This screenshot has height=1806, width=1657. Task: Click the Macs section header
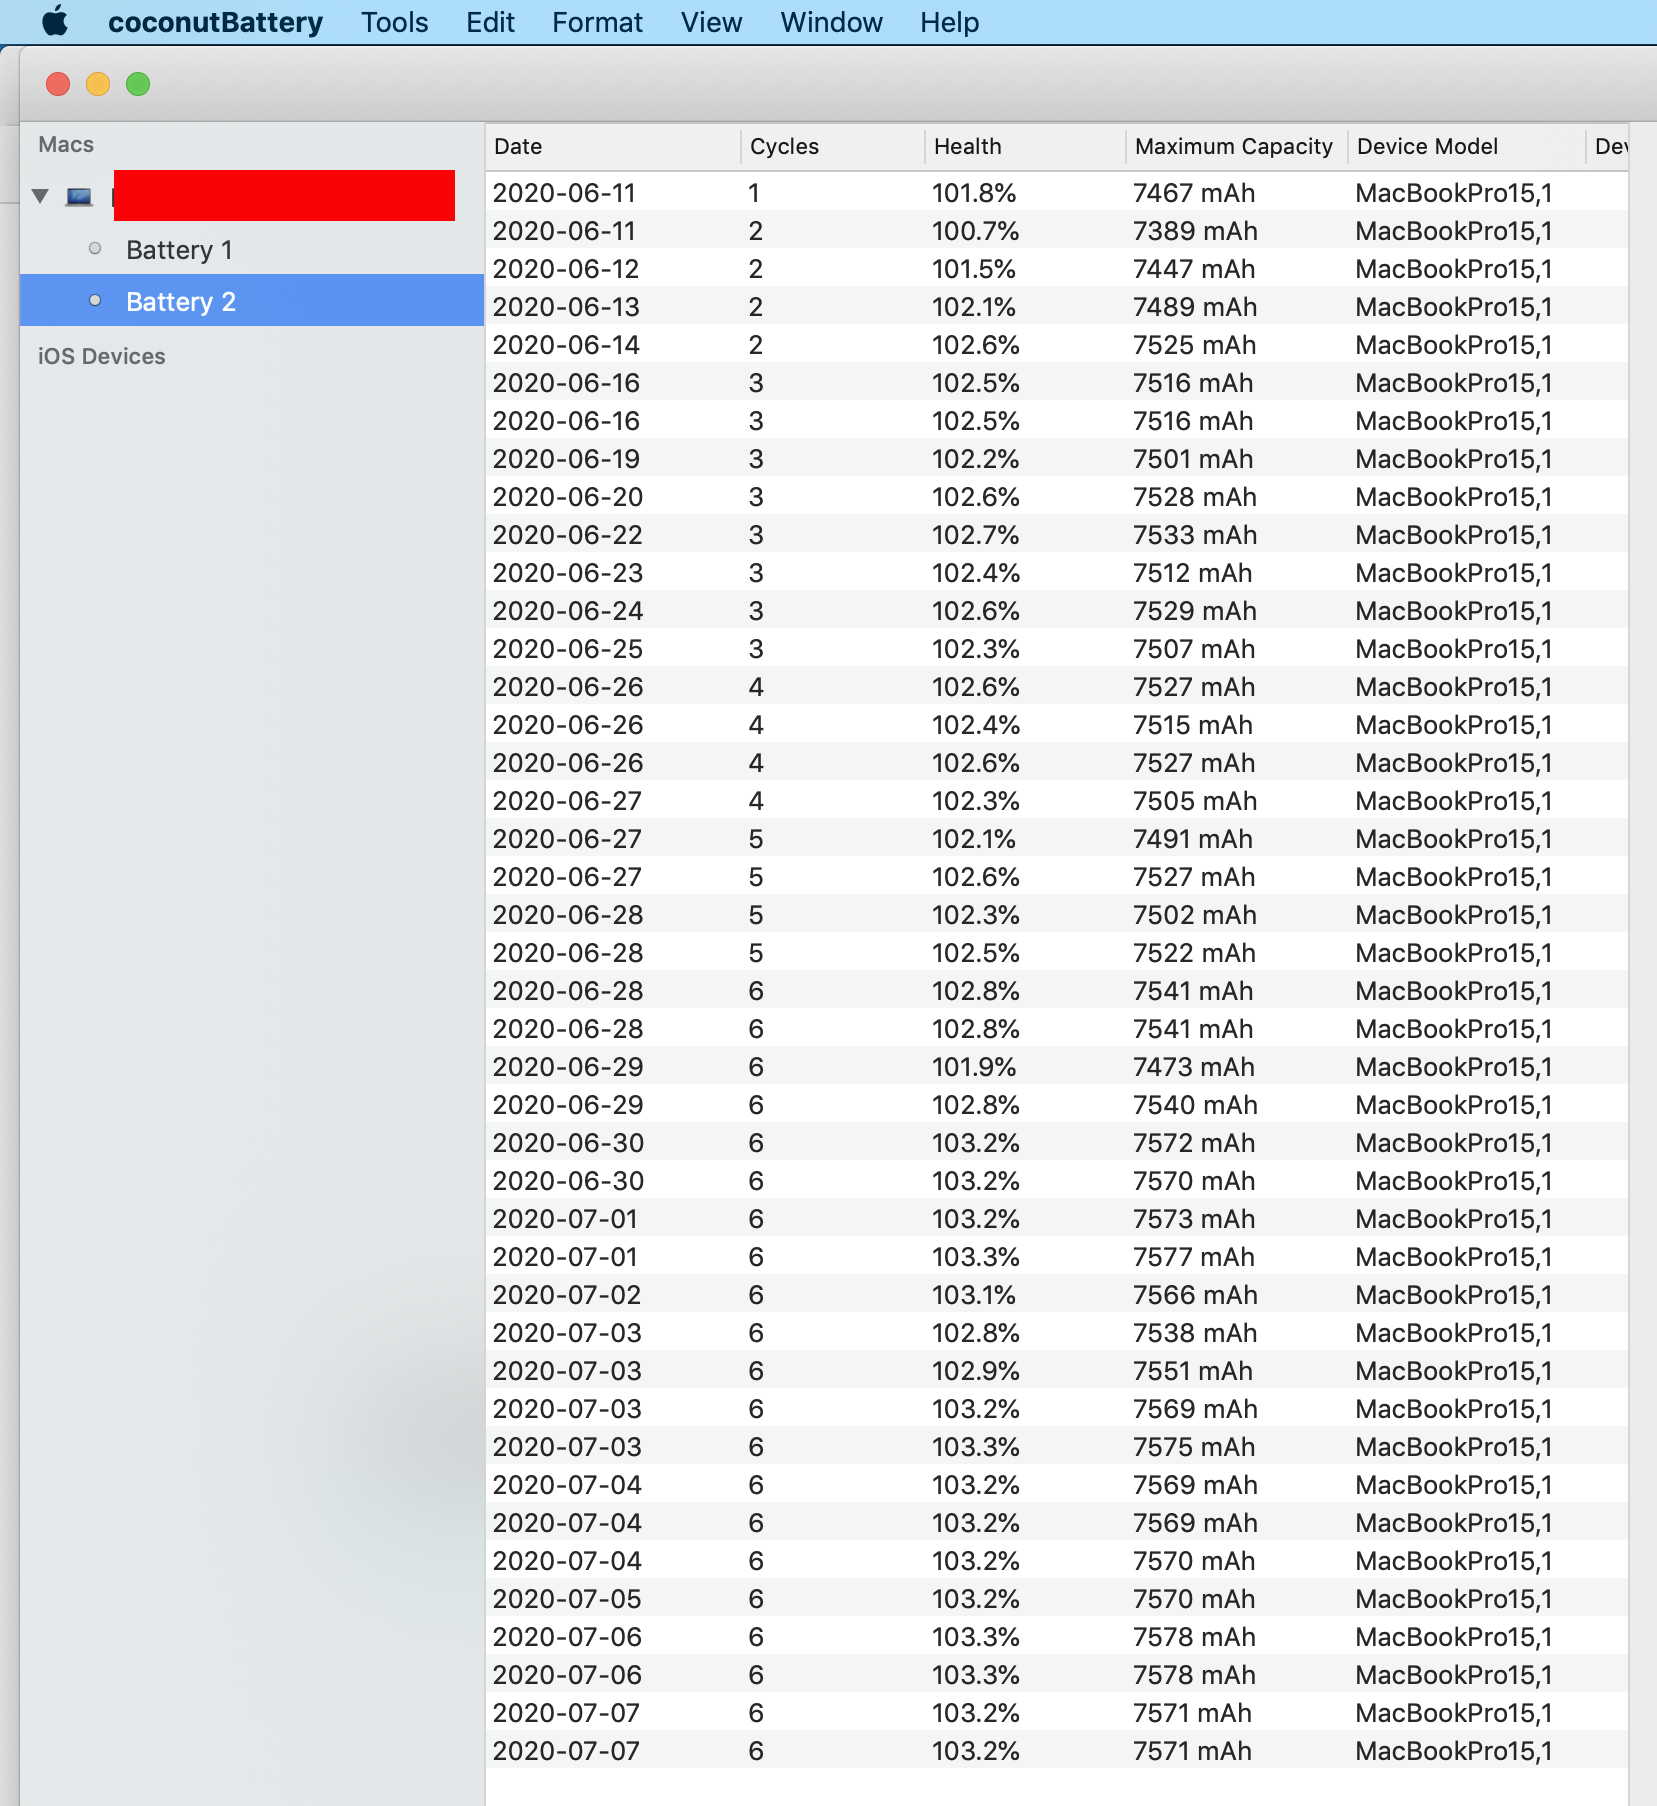point(65,145)
